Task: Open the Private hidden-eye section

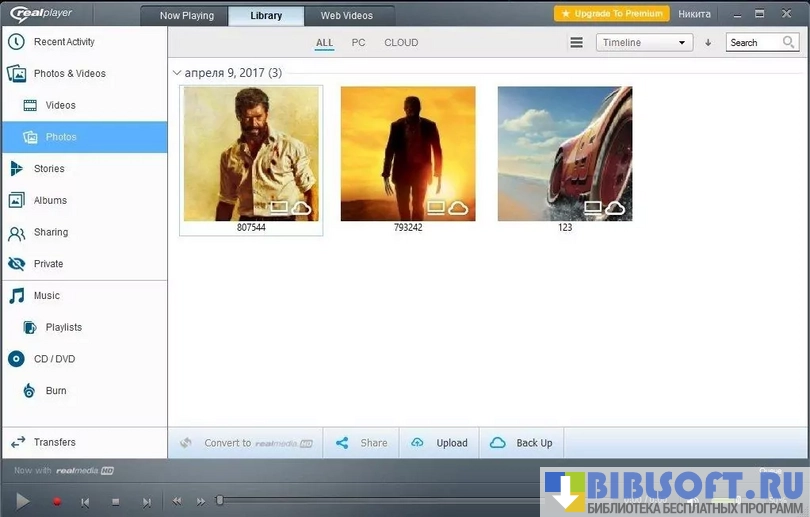Action: point(16,264)
